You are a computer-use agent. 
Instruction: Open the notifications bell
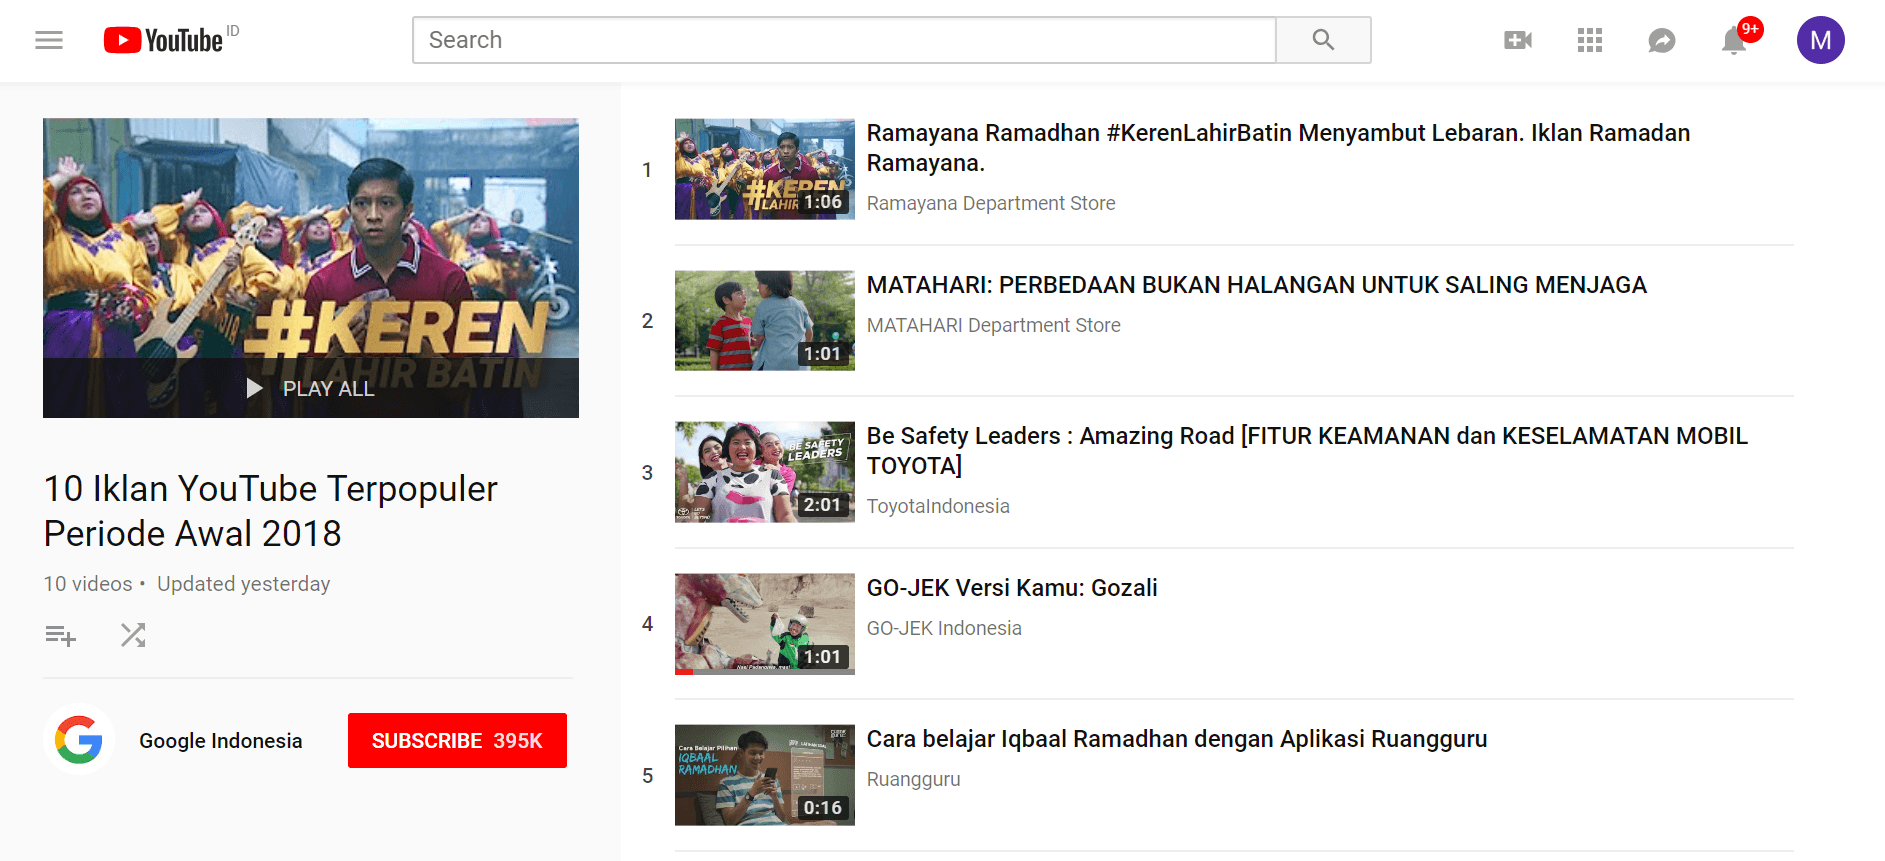click(x=1734, y=41)
